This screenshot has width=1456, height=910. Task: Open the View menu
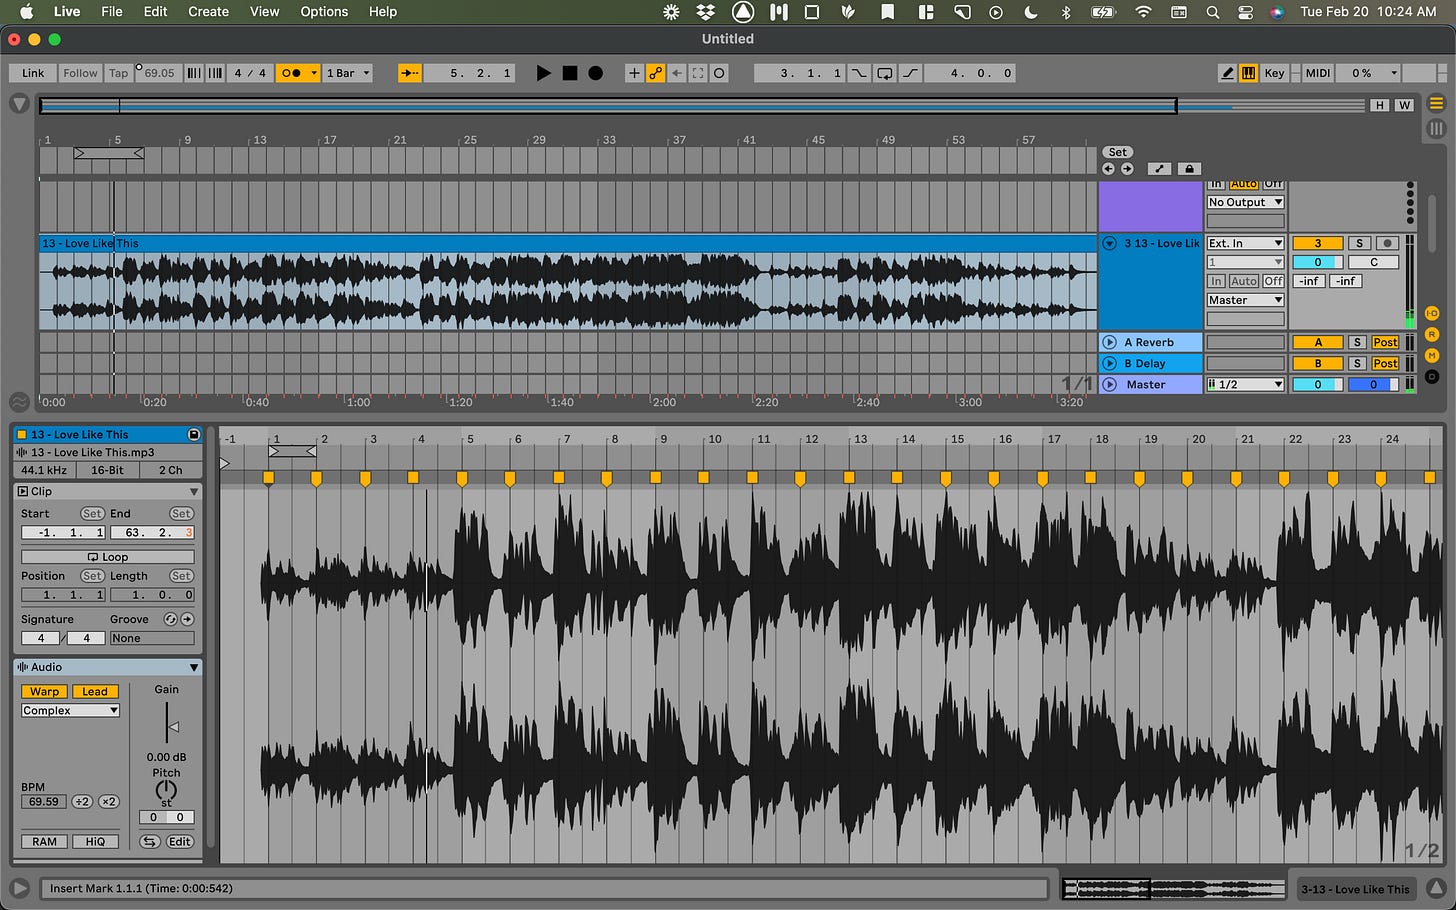click(x=264, y=12)
